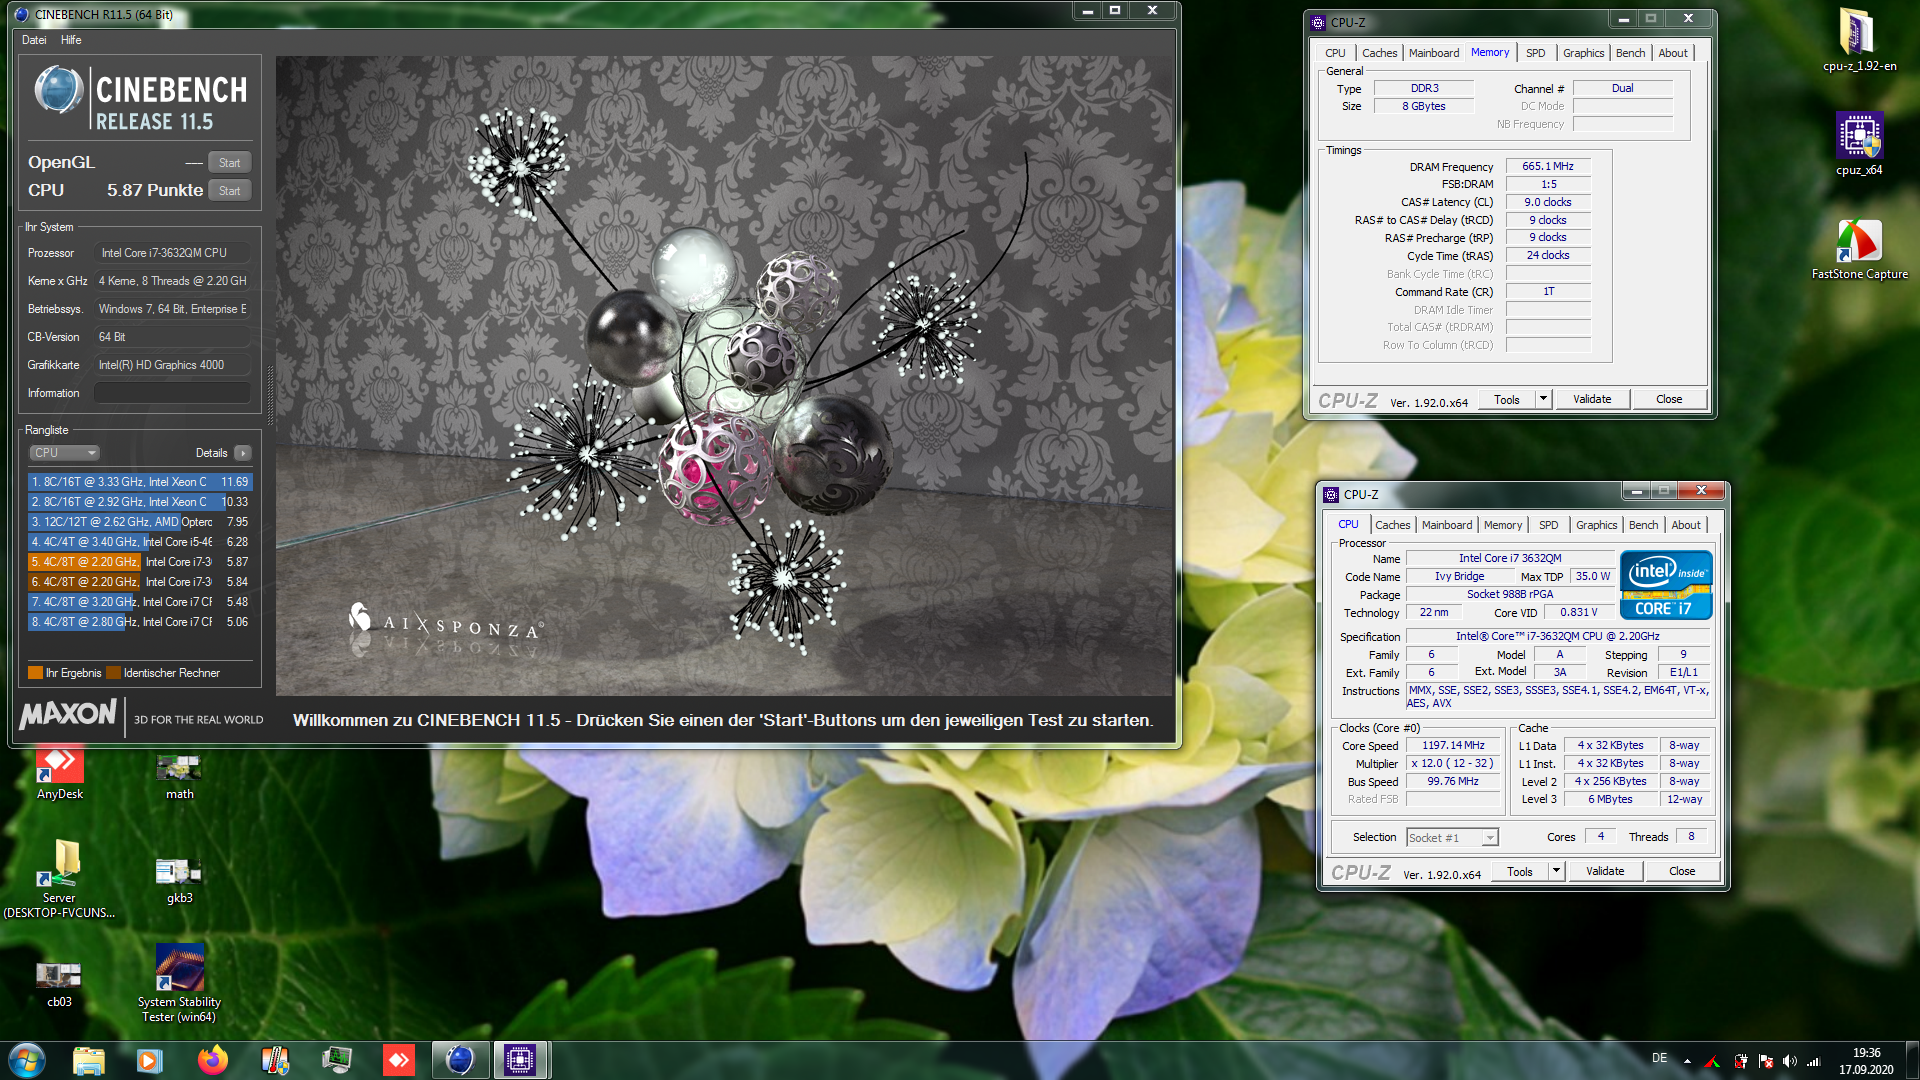Image resolution: width=1920 pixels, height=1080 pixels.
Task: Launch Windows Media Player from the taskbar
Action: pyautogui.click(x=150, y=1060)
